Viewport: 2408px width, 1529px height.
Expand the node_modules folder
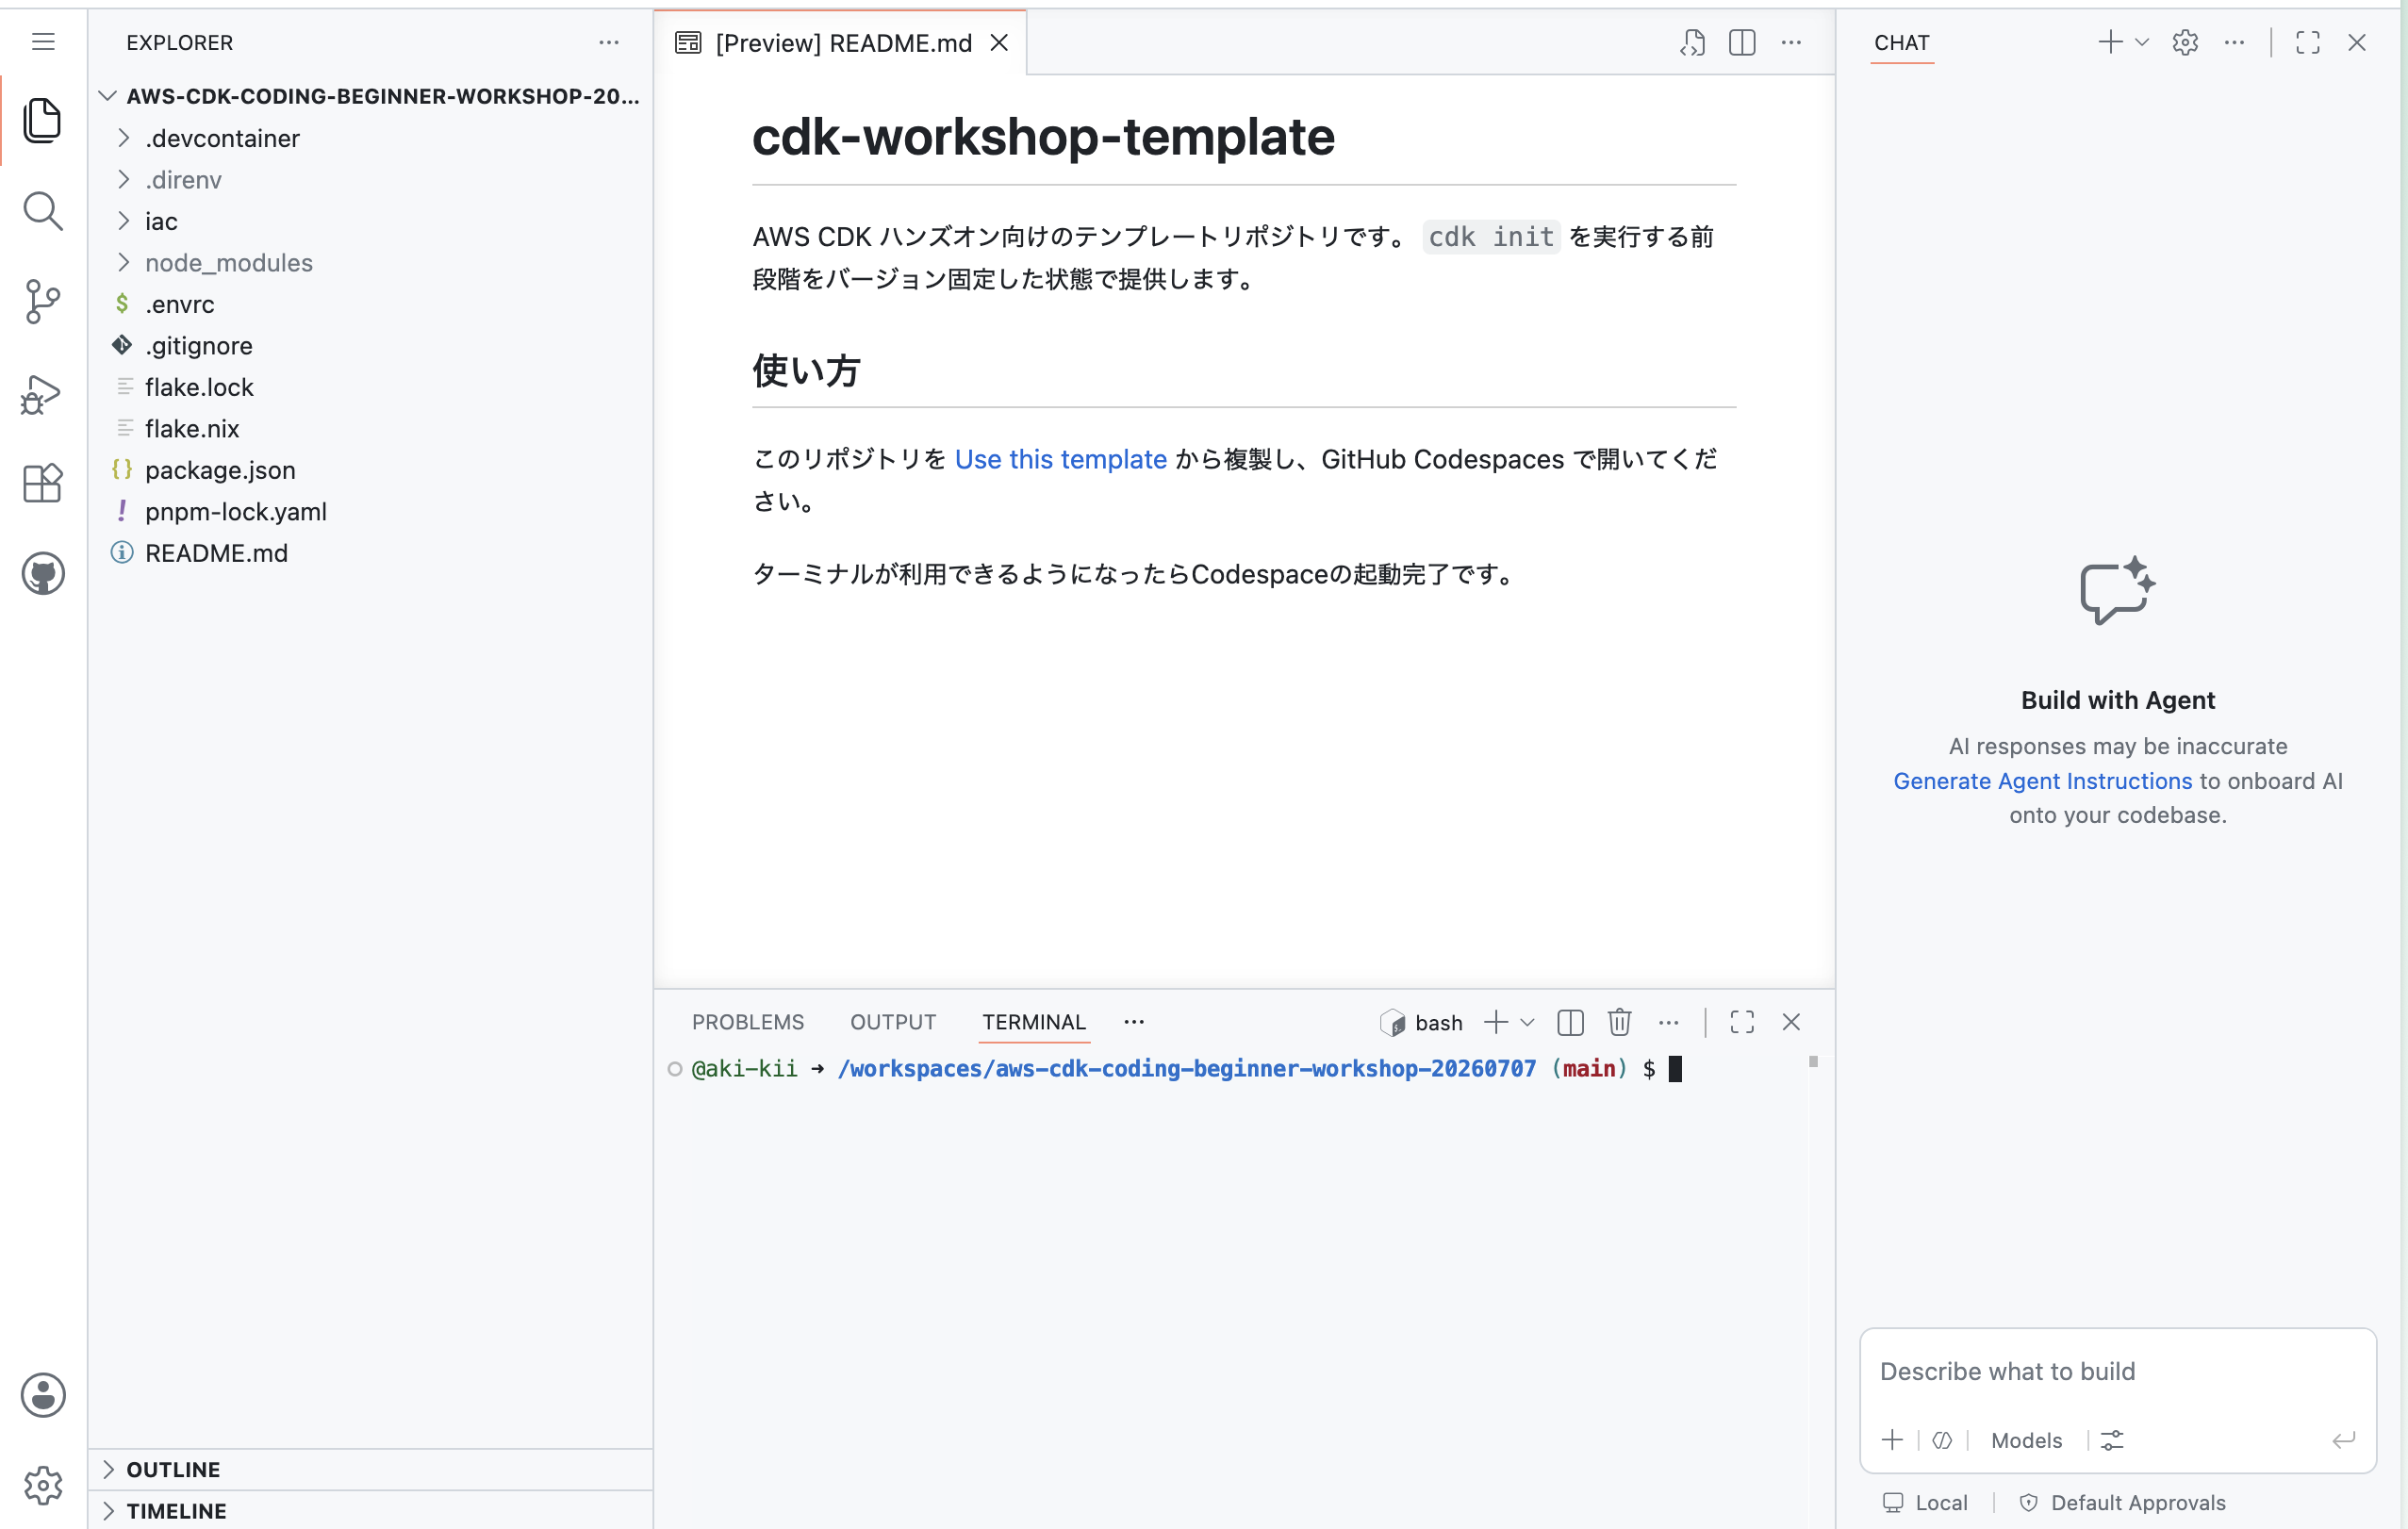click(x=123, y=262)
